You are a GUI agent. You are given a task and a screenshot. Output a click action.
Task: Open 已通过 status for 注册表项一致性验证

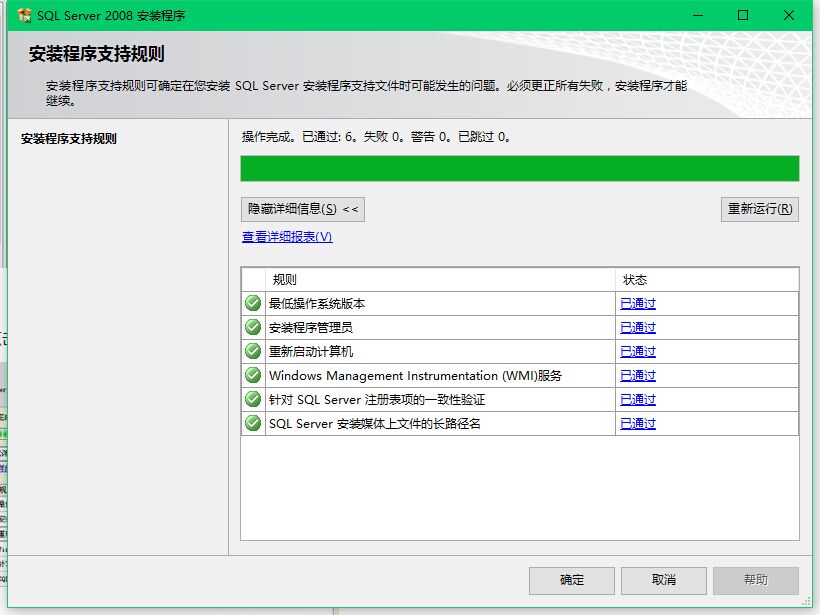[x=637, y=400]
